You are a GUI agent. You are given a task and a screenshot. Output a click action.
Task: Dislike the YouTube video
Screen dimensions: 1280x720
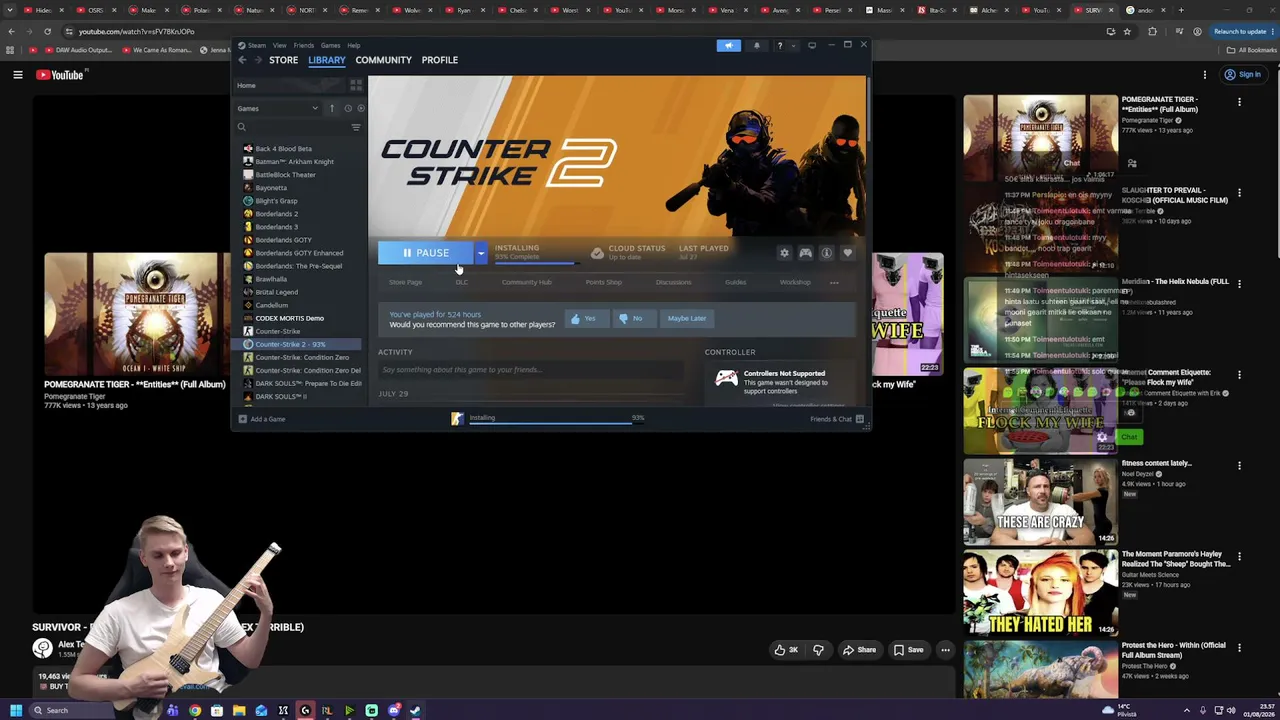point(818,650)
